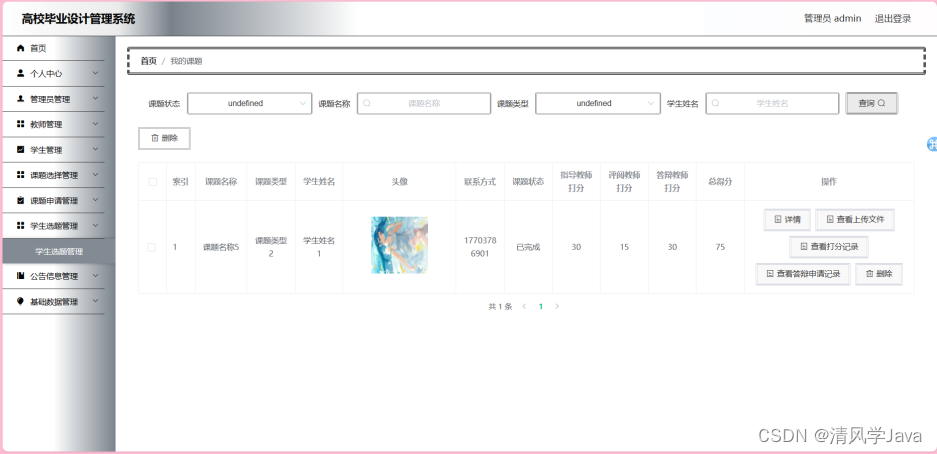Toggle the select-all checkbox in table header

[x=152, y=182]
